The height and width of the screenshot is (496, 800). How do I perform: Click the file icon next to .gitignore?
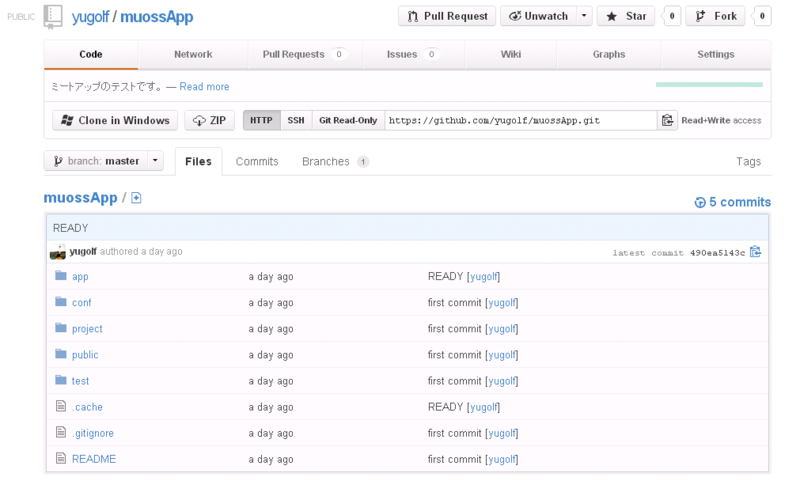click(61, 432)
